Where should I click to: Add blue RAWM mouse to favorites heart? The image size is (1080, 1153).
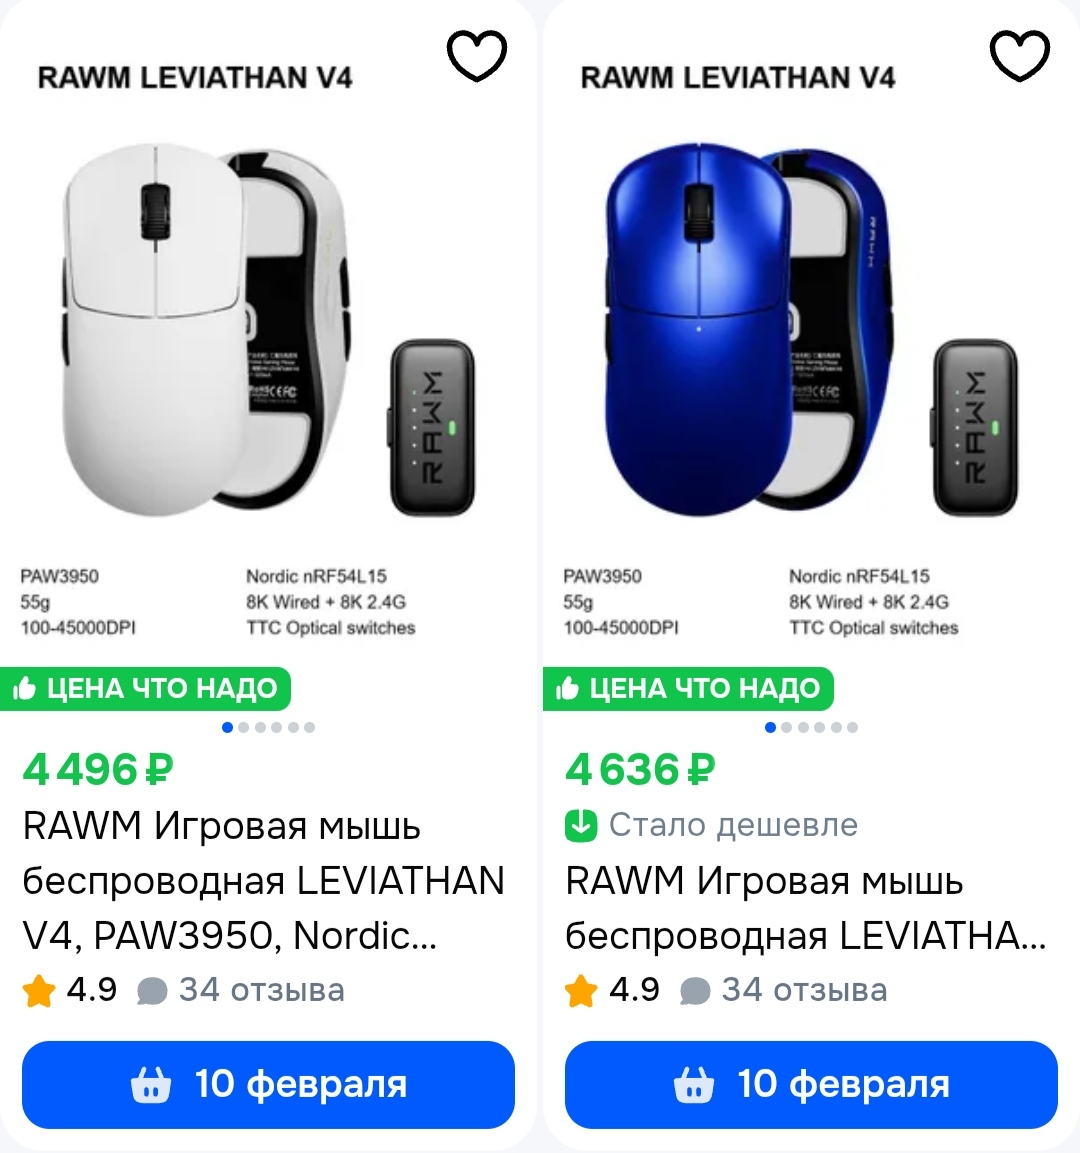pos(1020,56)
